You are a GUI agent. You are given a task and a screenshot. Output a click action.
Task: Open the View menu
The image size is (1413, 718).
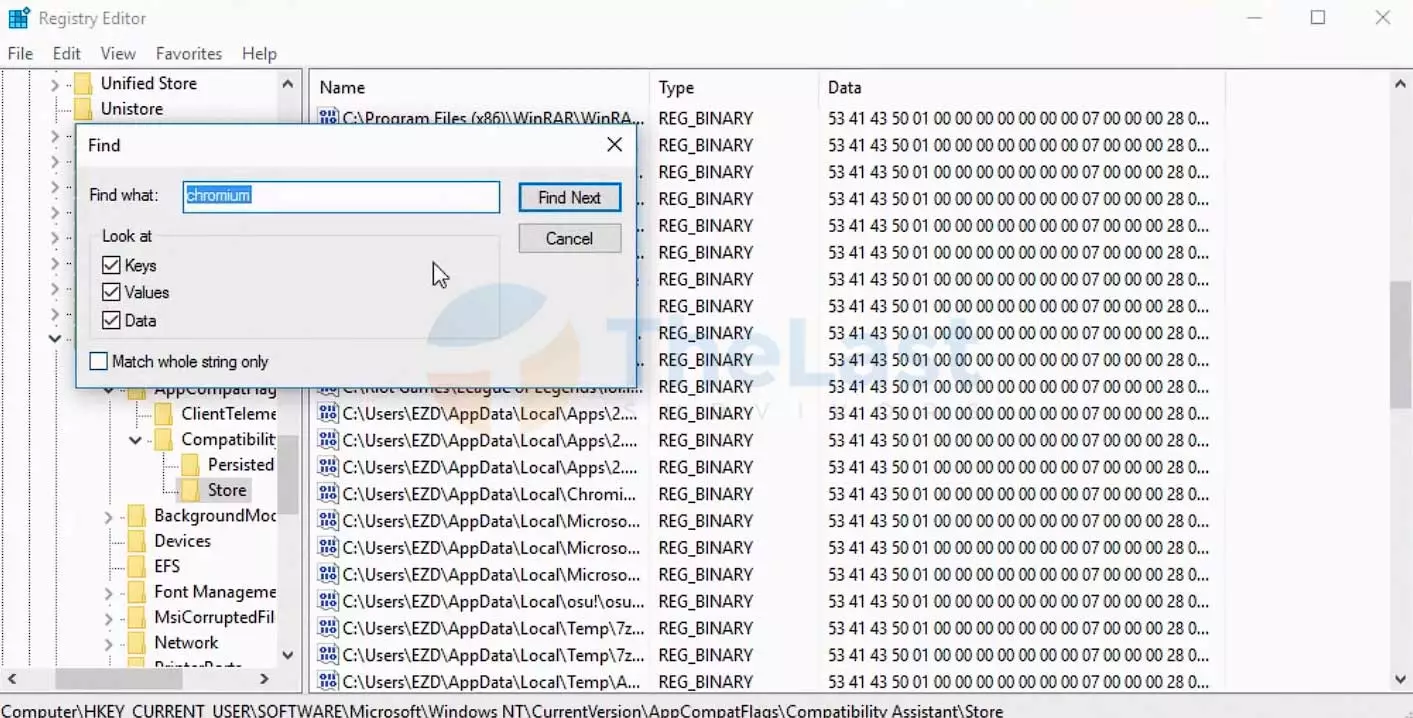pos(118,54)
